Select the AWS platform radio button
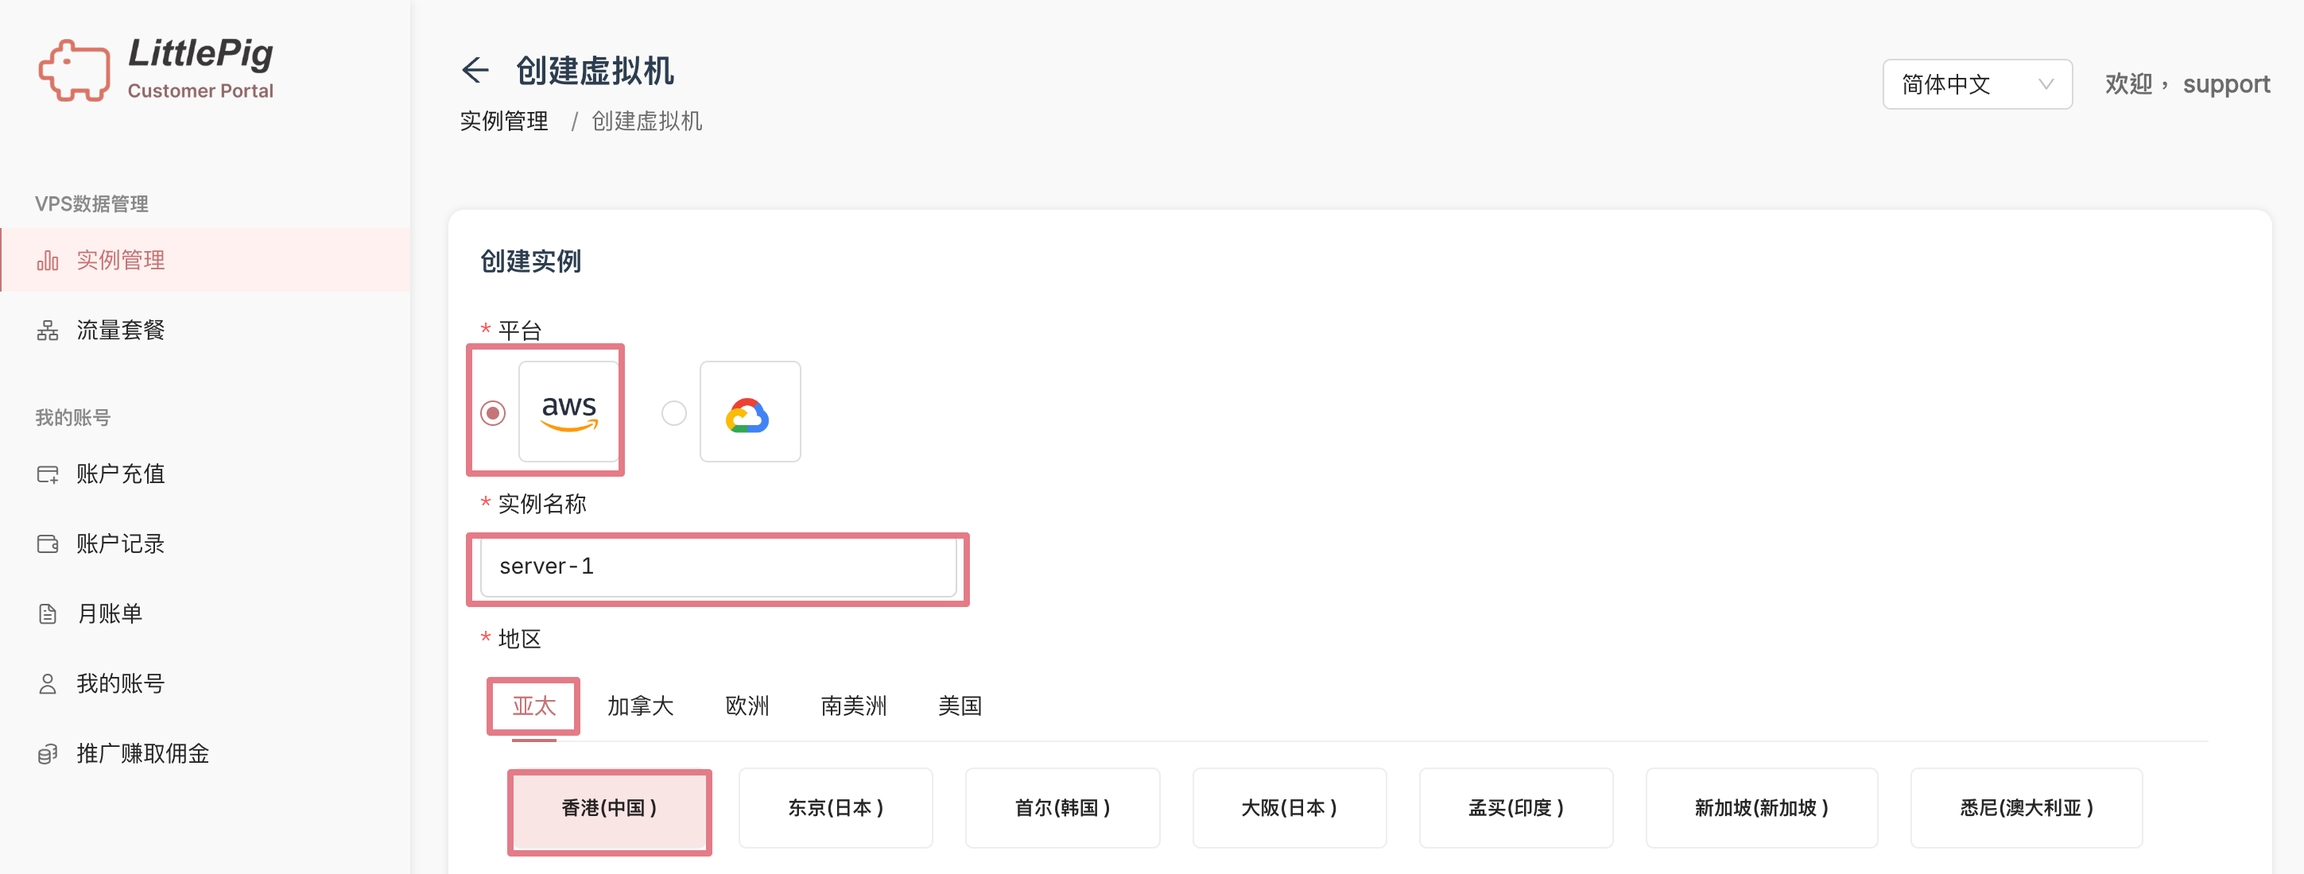The image size is (2304, 874). tap(493, 413)
